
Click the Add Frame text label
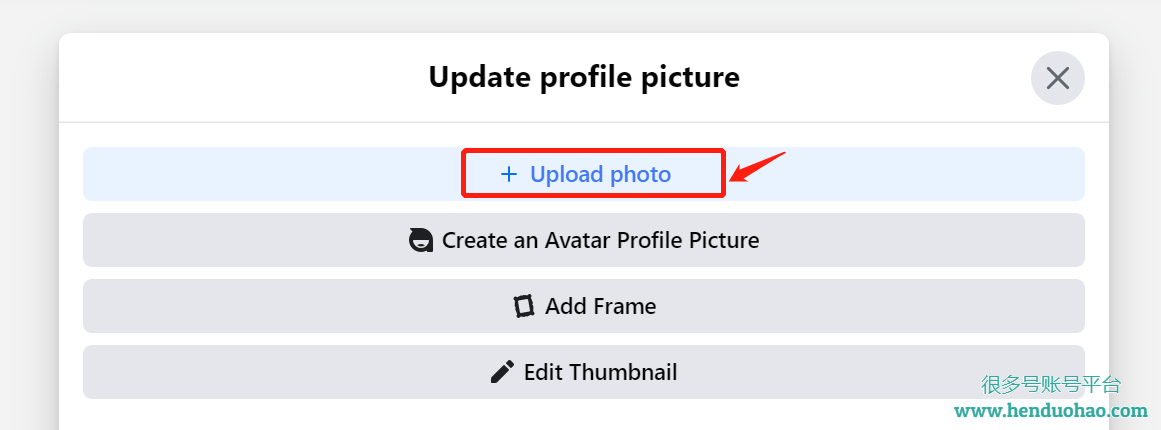tap(600, 306)
